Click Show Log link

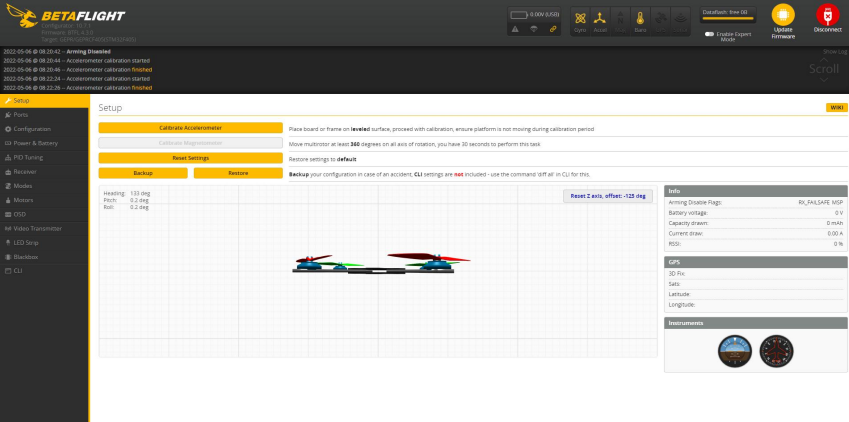point(834,52)
